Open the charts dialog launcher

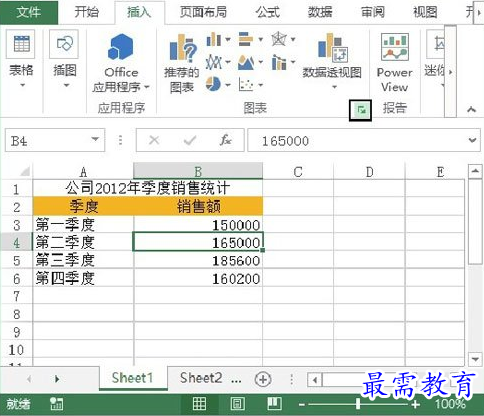[x=361, y=110]
